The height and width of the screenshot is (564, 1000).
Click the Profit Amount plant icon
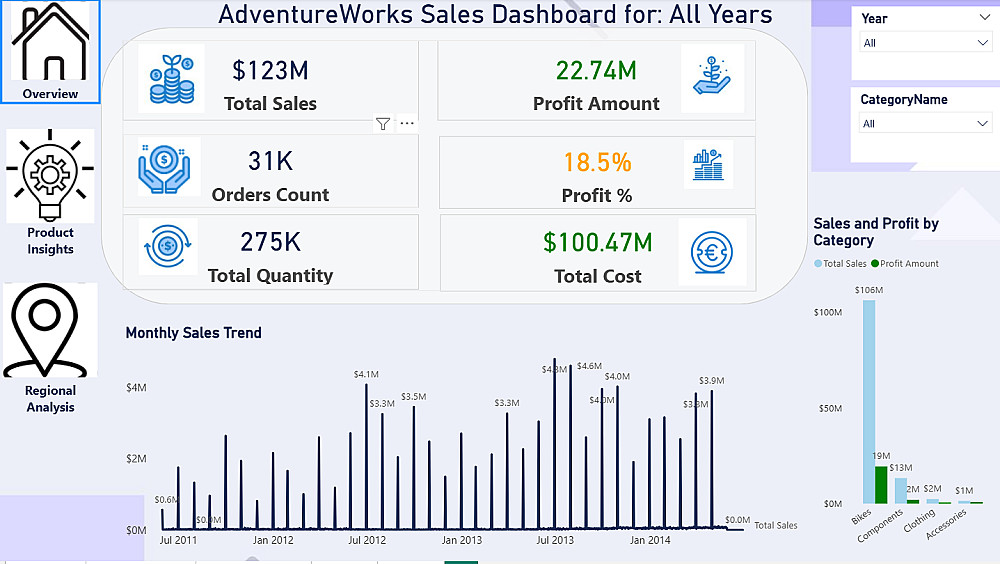click(713, 78)
